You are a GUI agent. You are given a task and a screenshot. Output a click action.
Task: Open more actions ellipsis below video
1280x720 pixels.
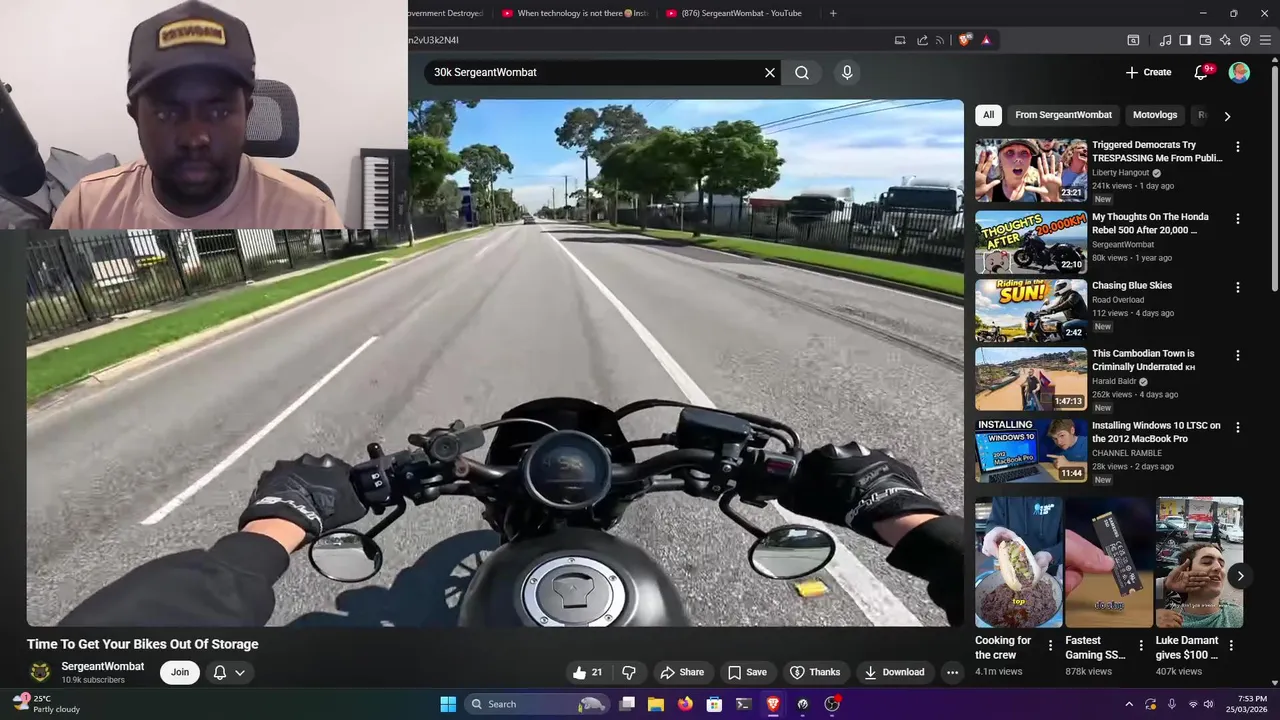(952, 672)
